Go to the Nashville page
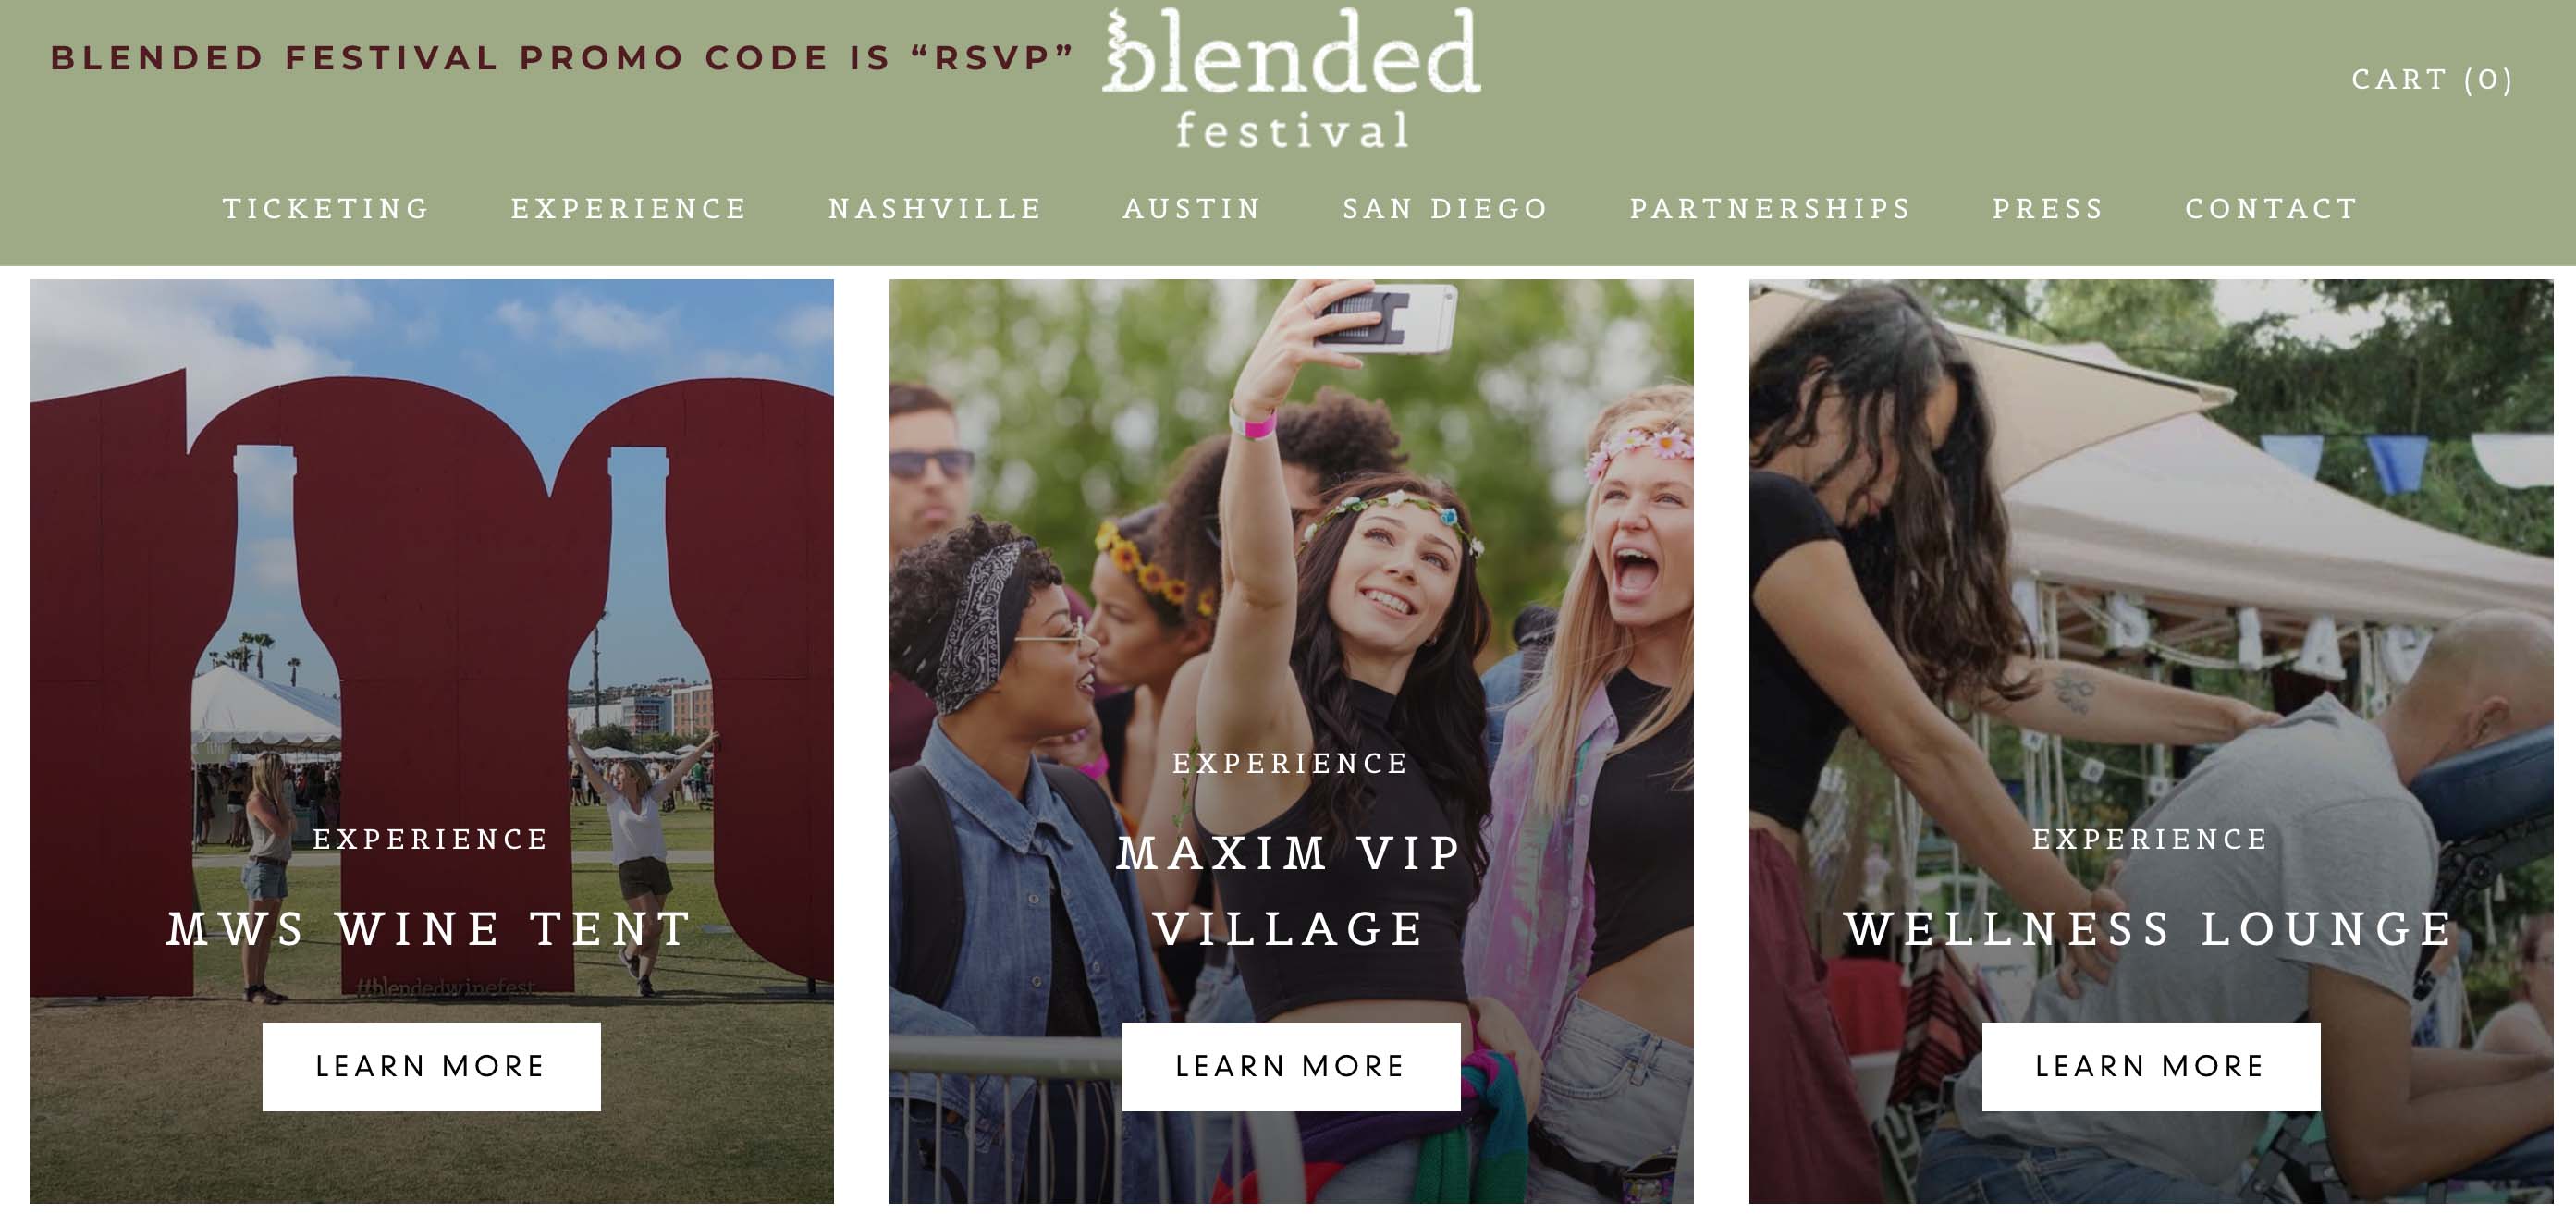 point(935,208)
